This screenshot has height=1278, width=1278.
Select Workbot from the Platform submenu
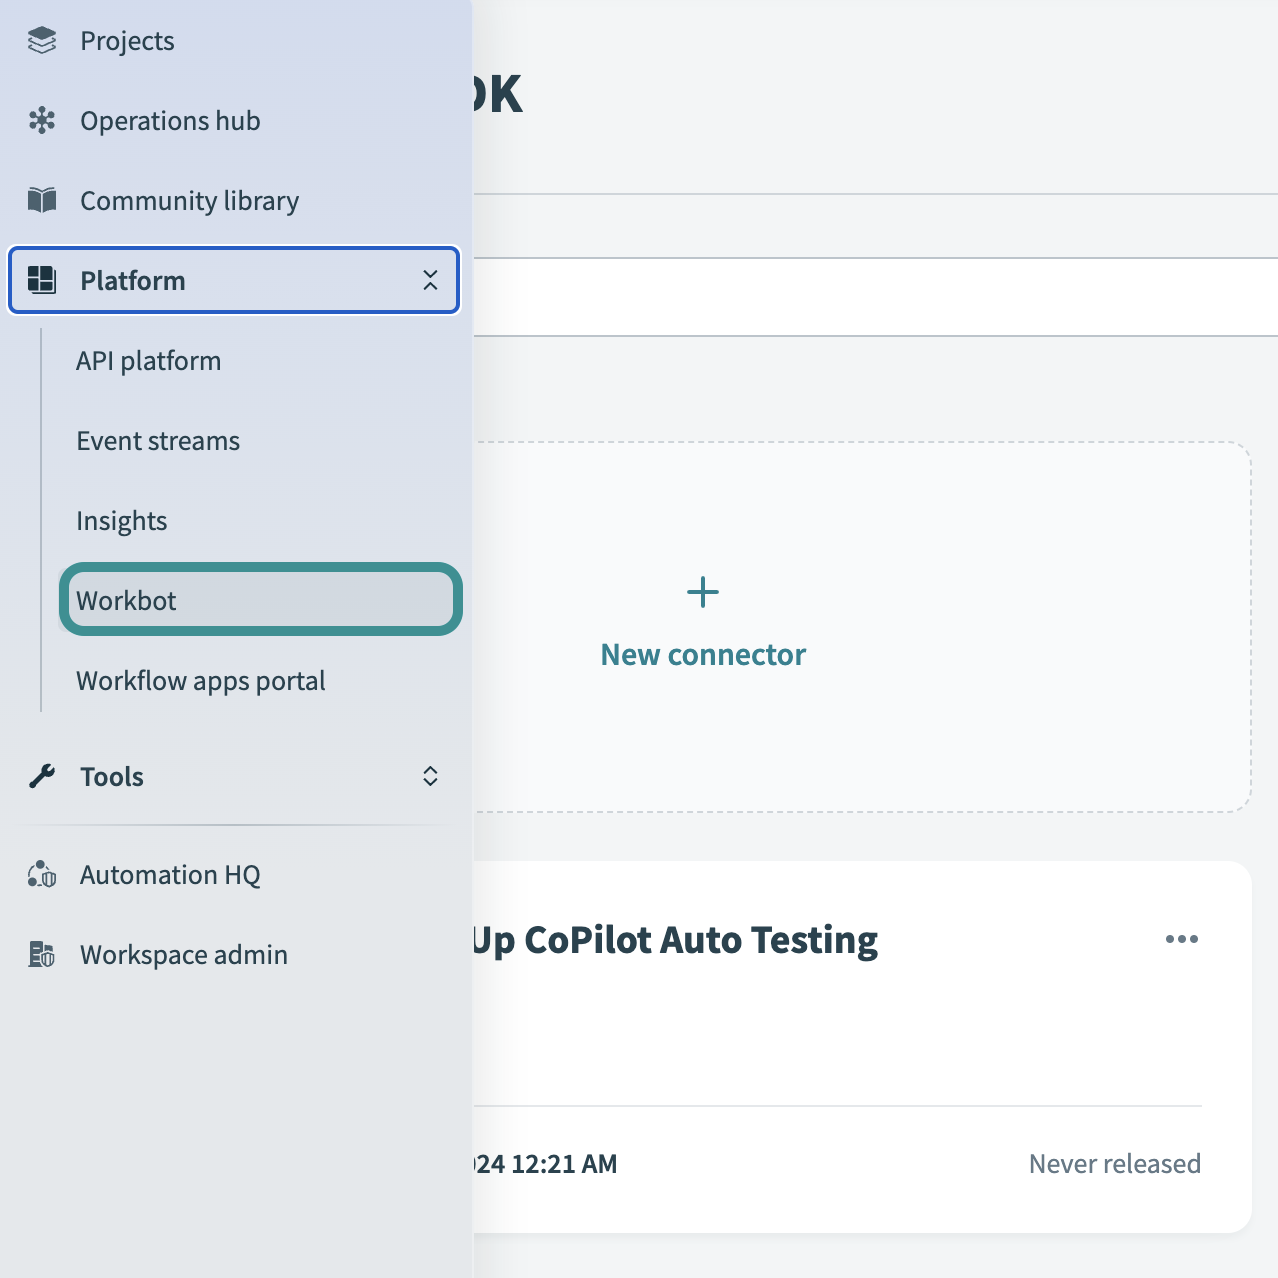126,599
